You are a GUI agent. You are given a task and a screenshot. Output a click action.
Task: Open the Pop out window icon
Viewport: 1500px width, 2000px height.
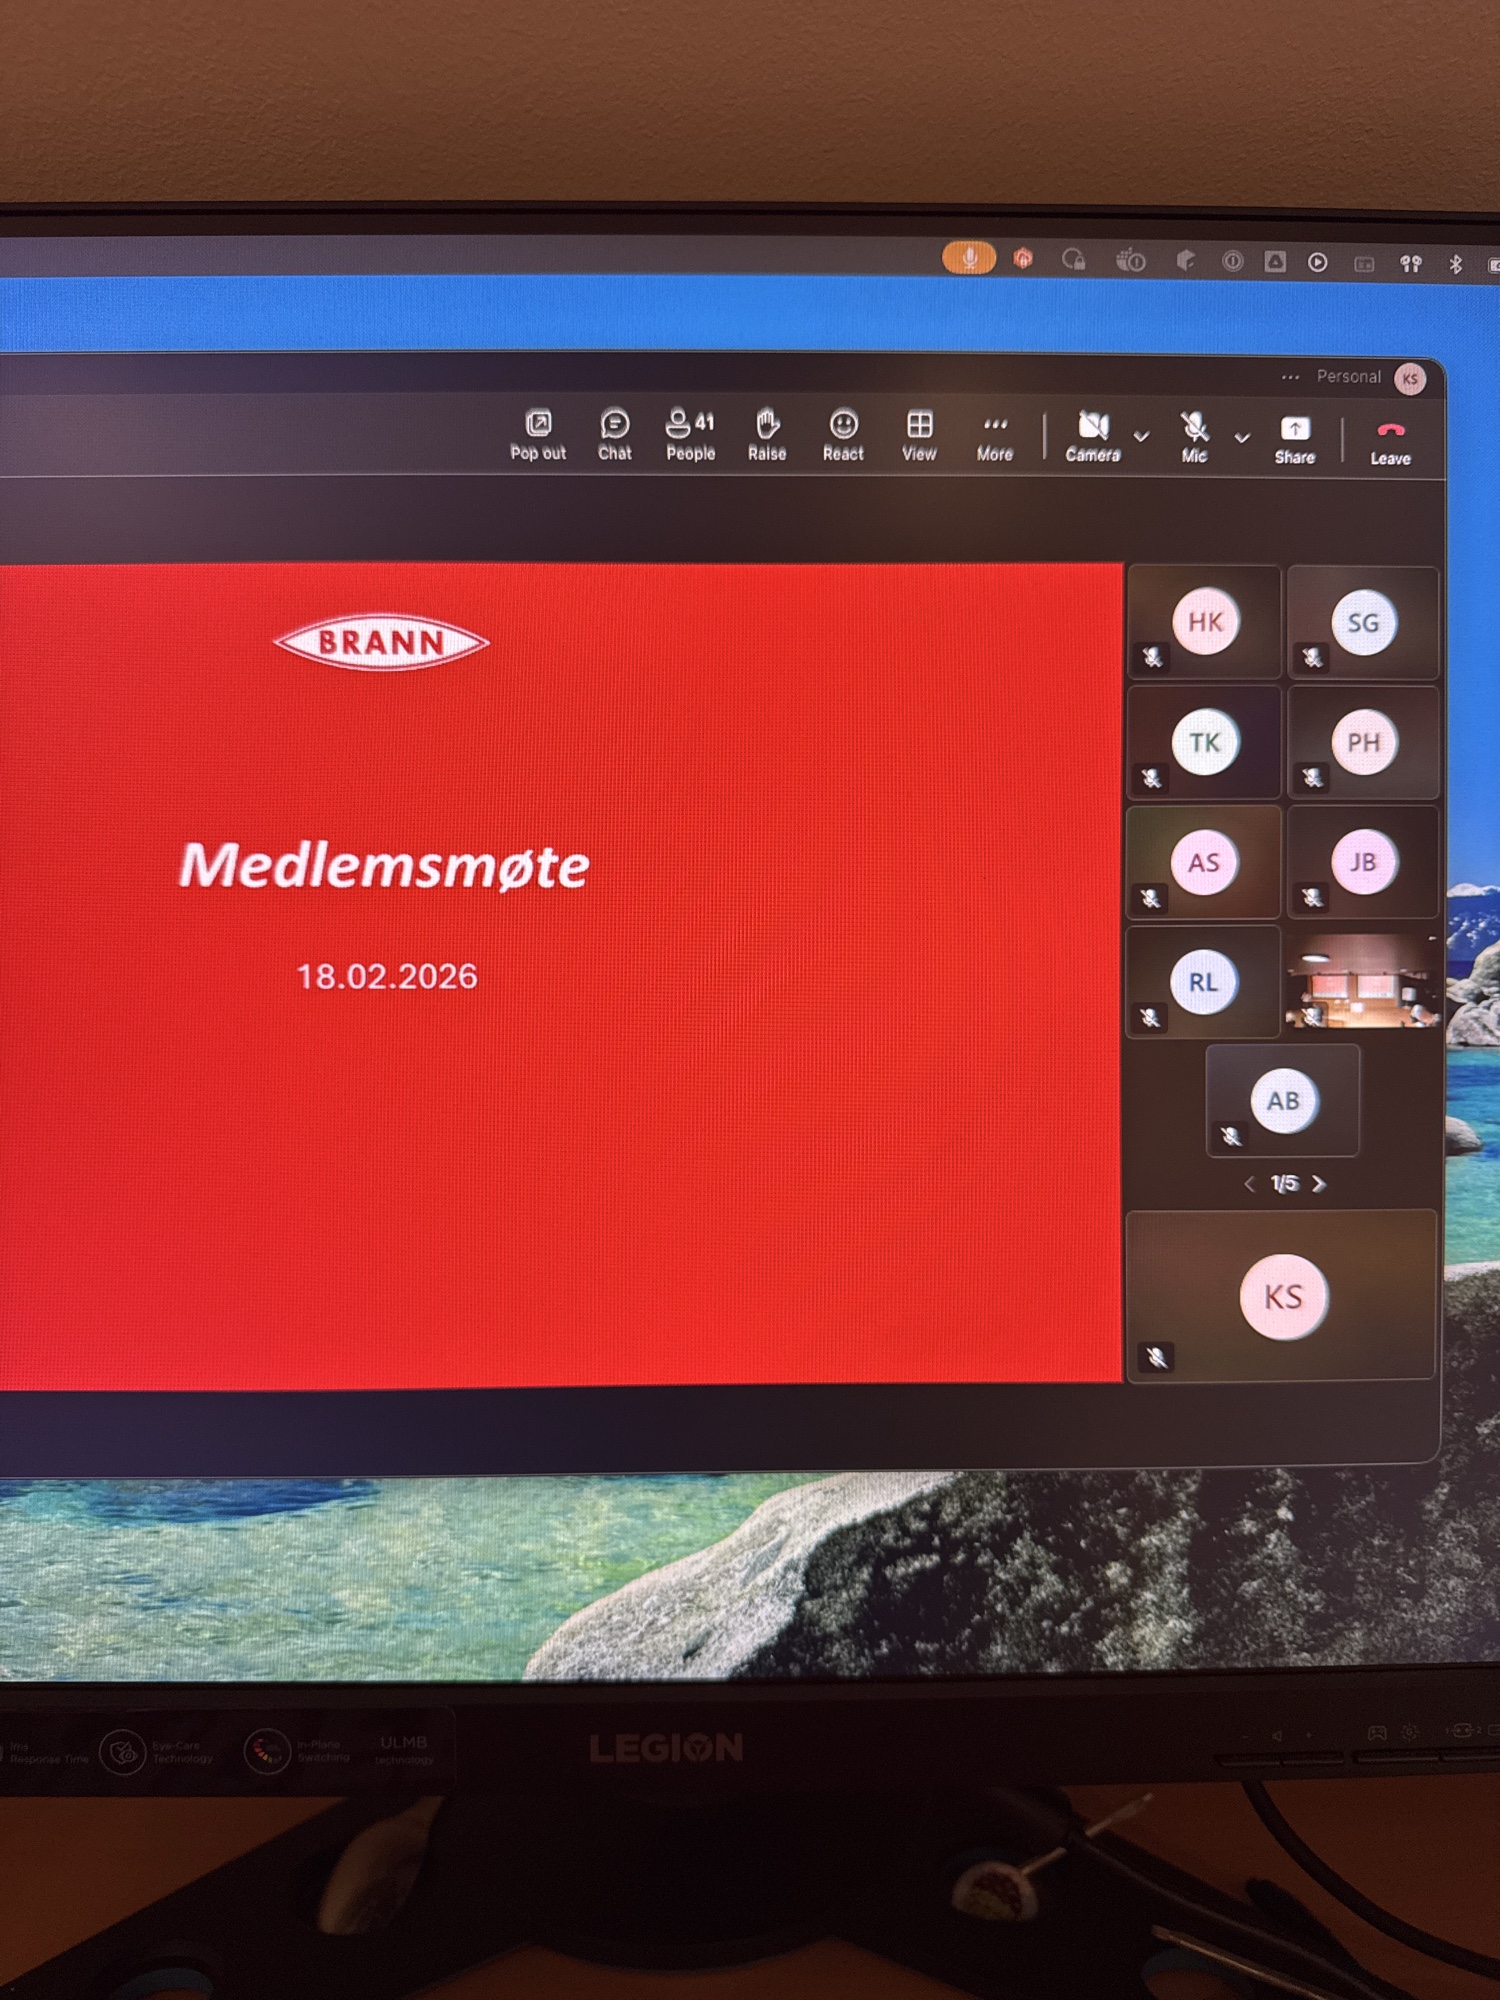tap(538, 435)
